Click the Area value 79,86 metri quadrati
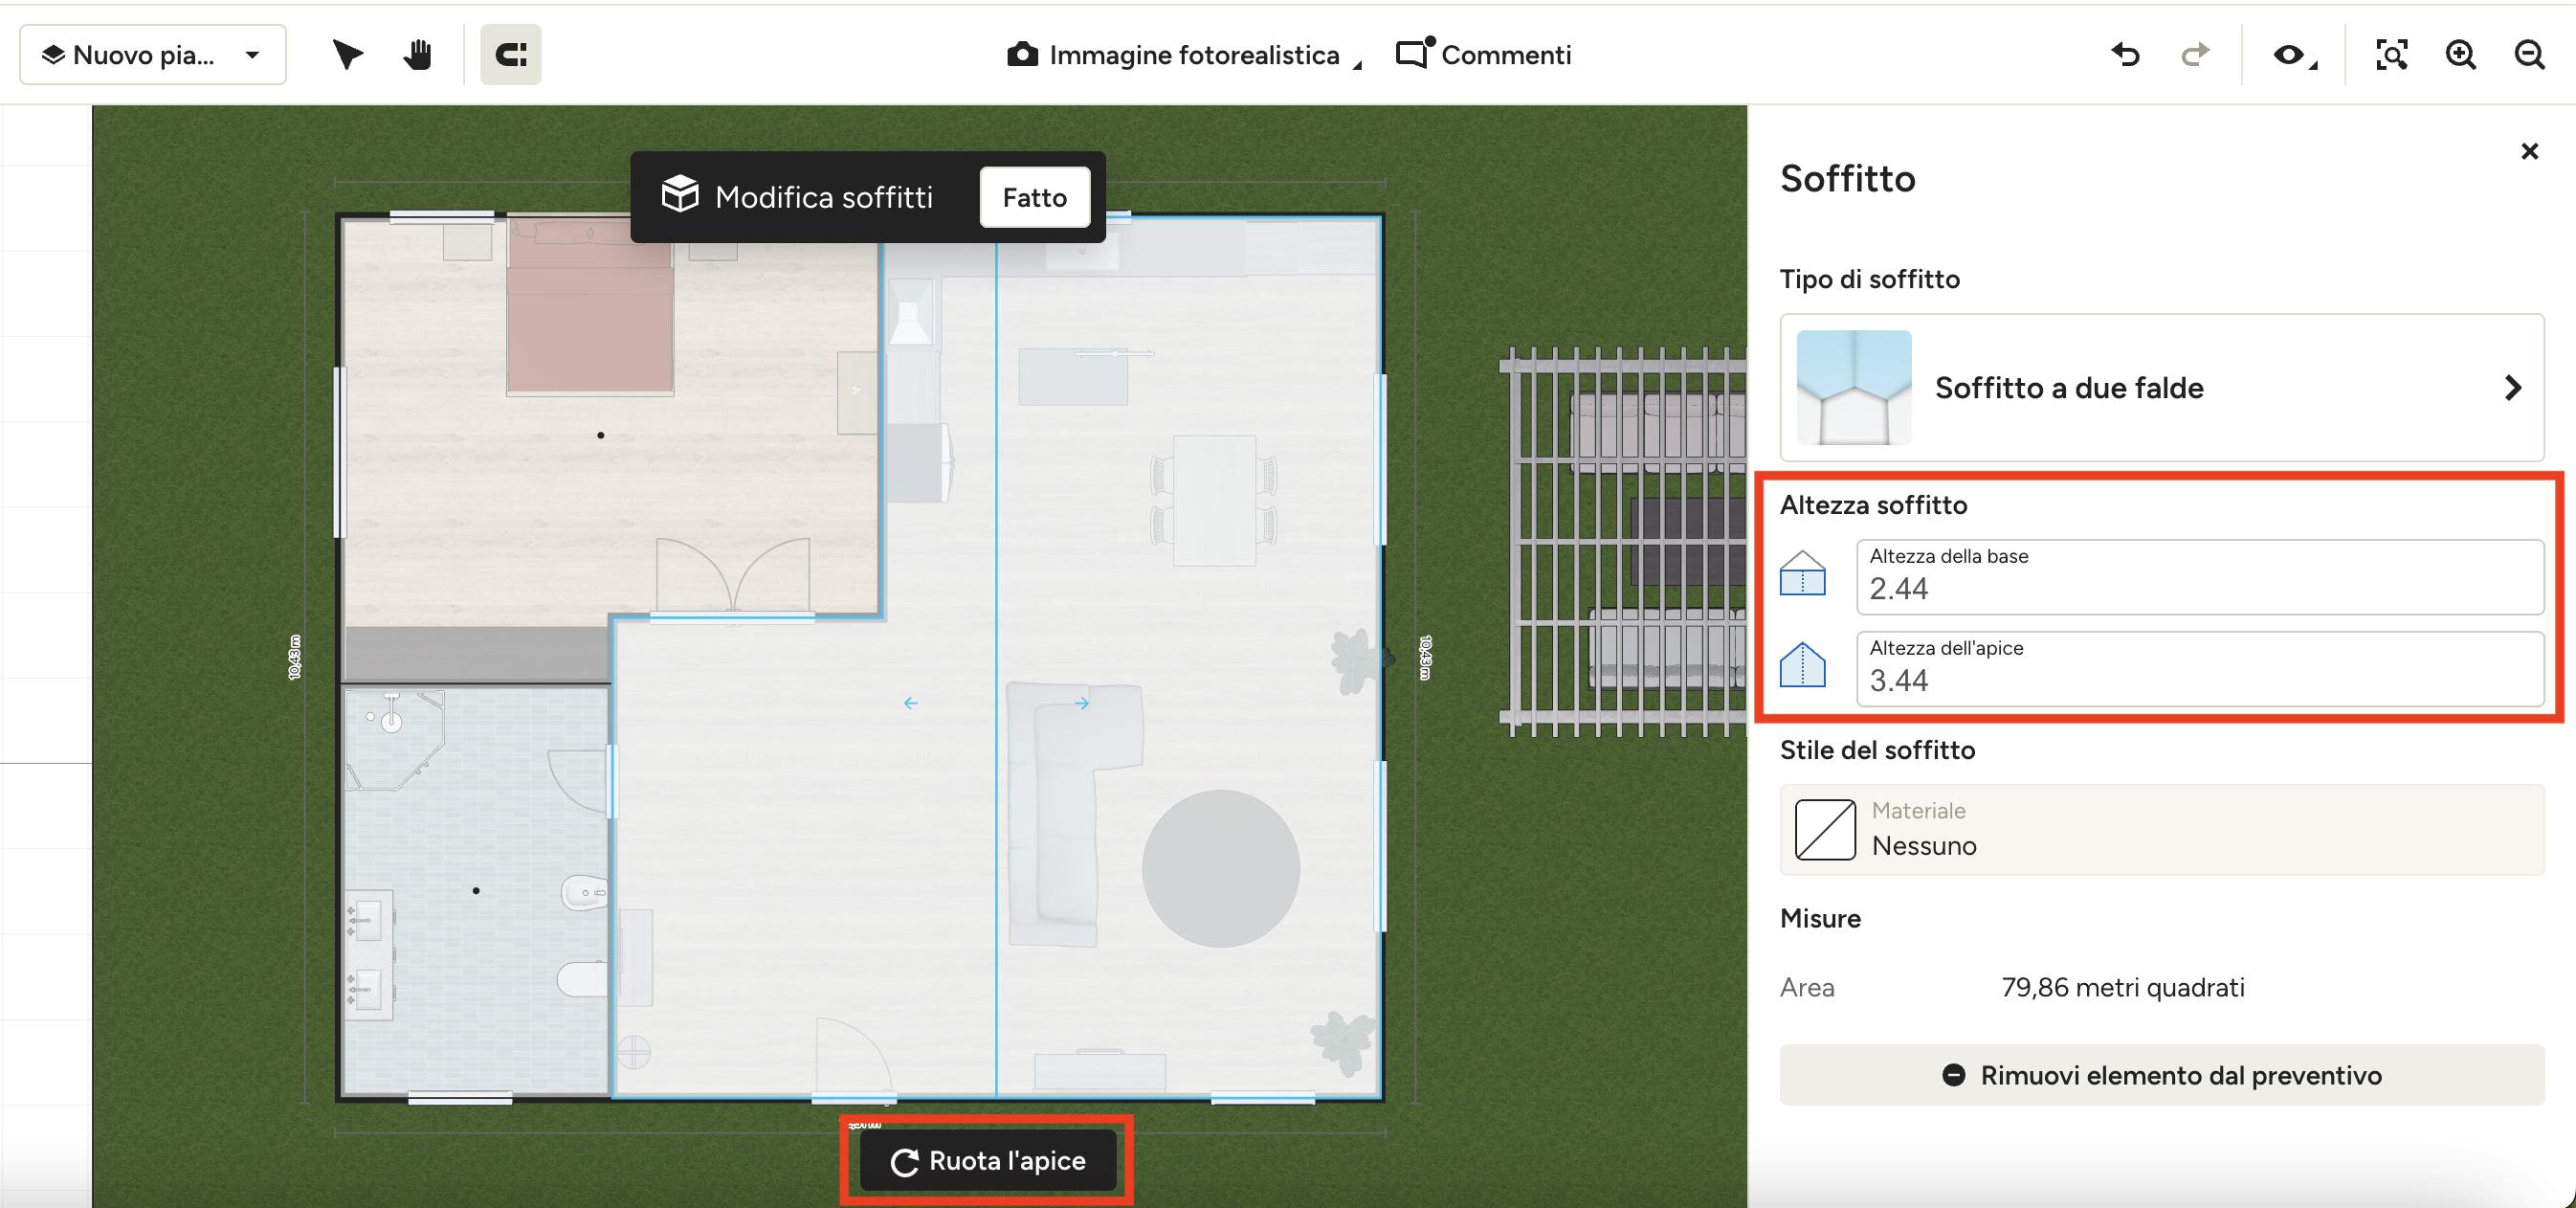The height and width of the screenshot is (1208, 2576). tap(2122, 987)
